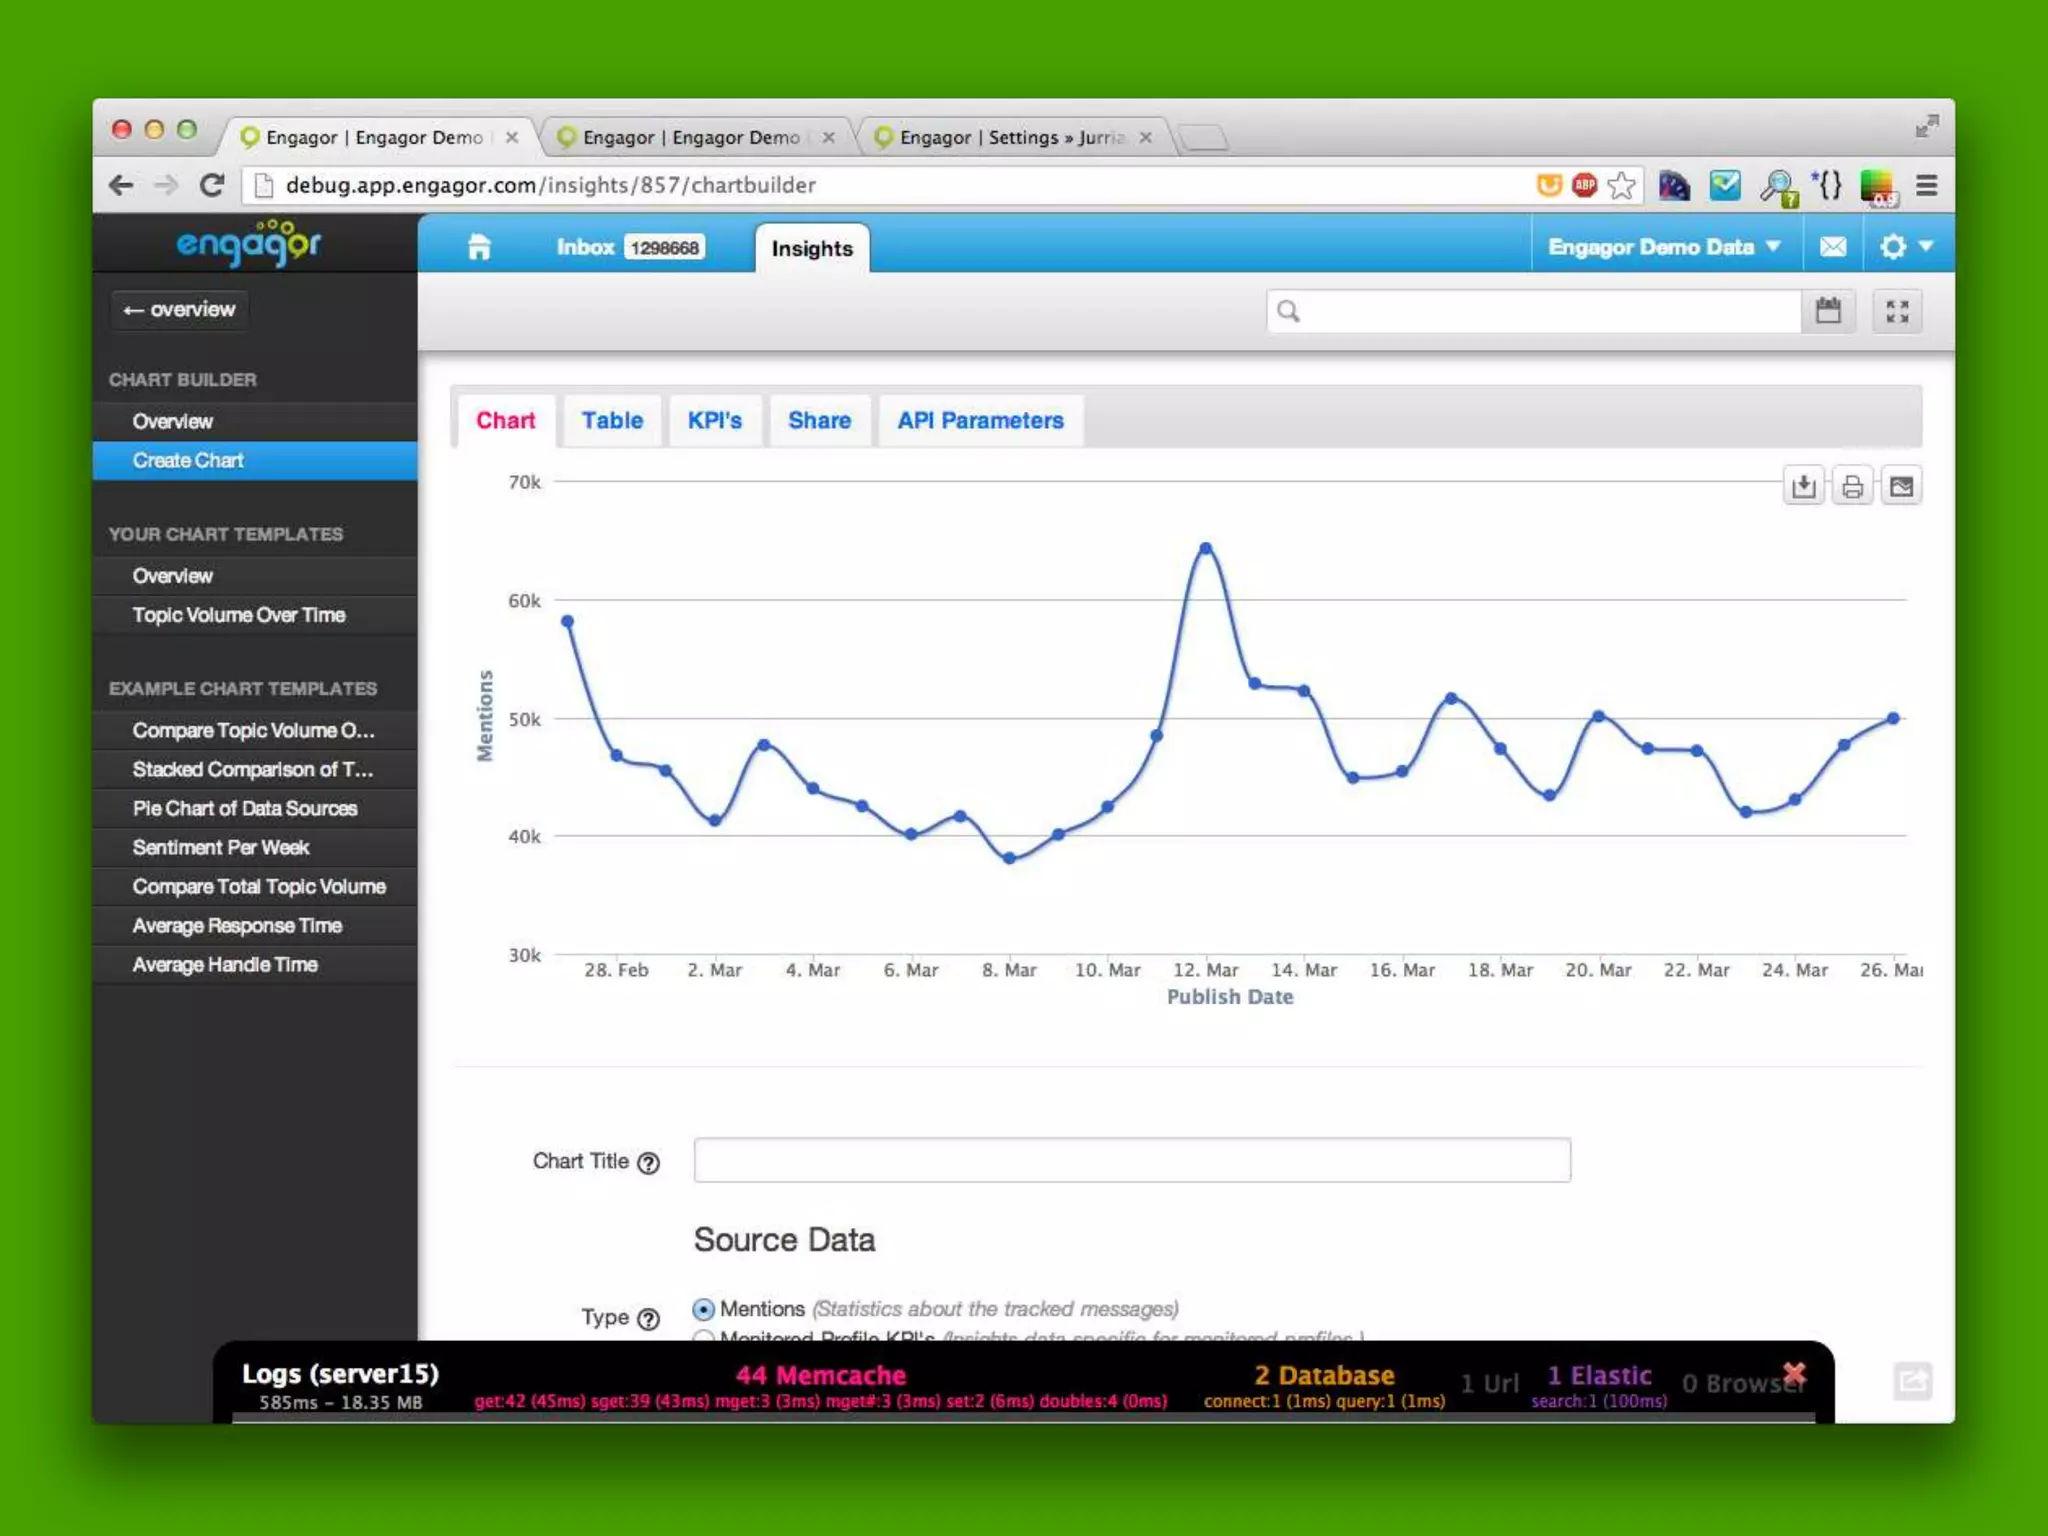Image resolution: width=2048 pixels, height=1536 pixels.
Task: Select the Monitored Profile KPI's radio option
Action: tap(704, 1336)
